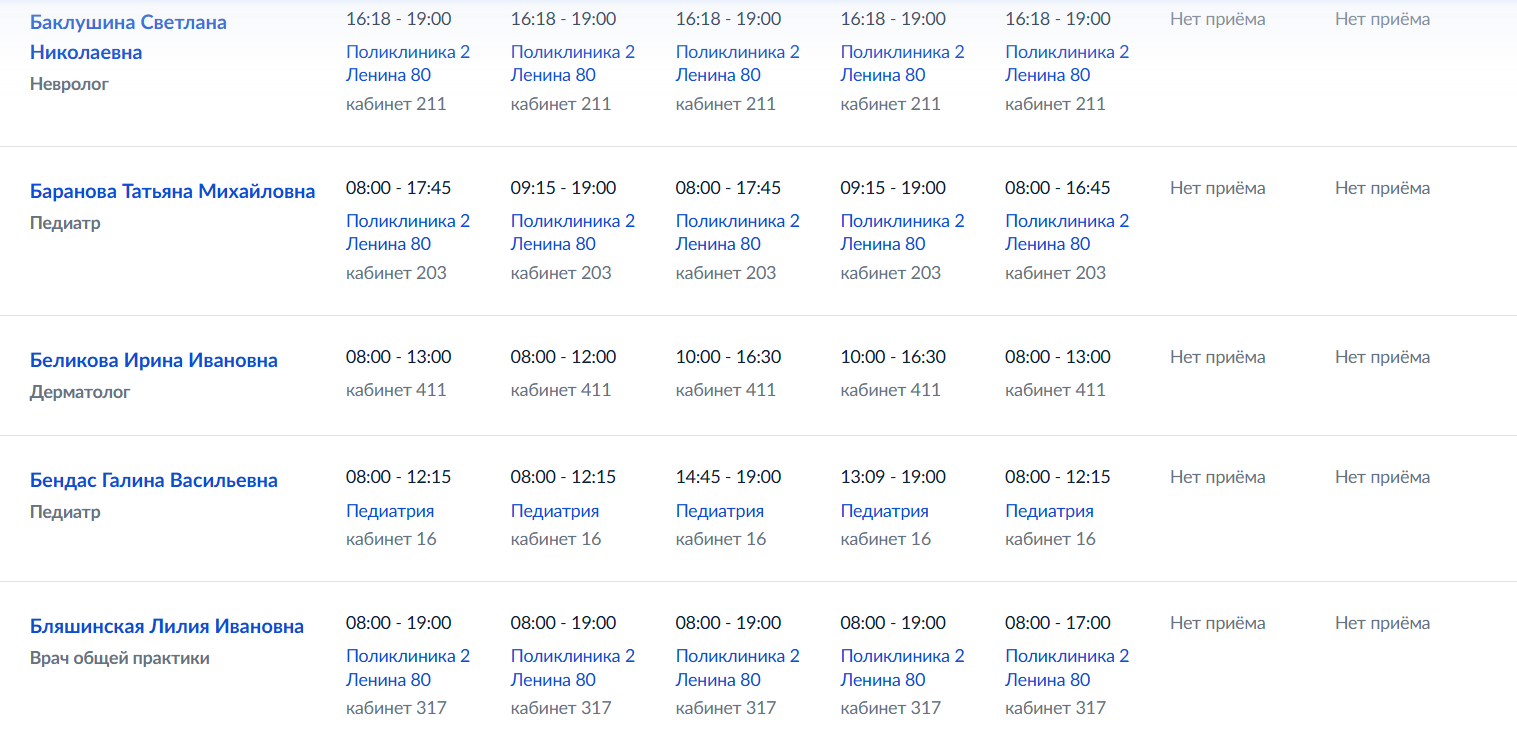Click Баранова's first 08:00 - 17:45 clinic link
The image size is (1517, 750).
(408, 232)
